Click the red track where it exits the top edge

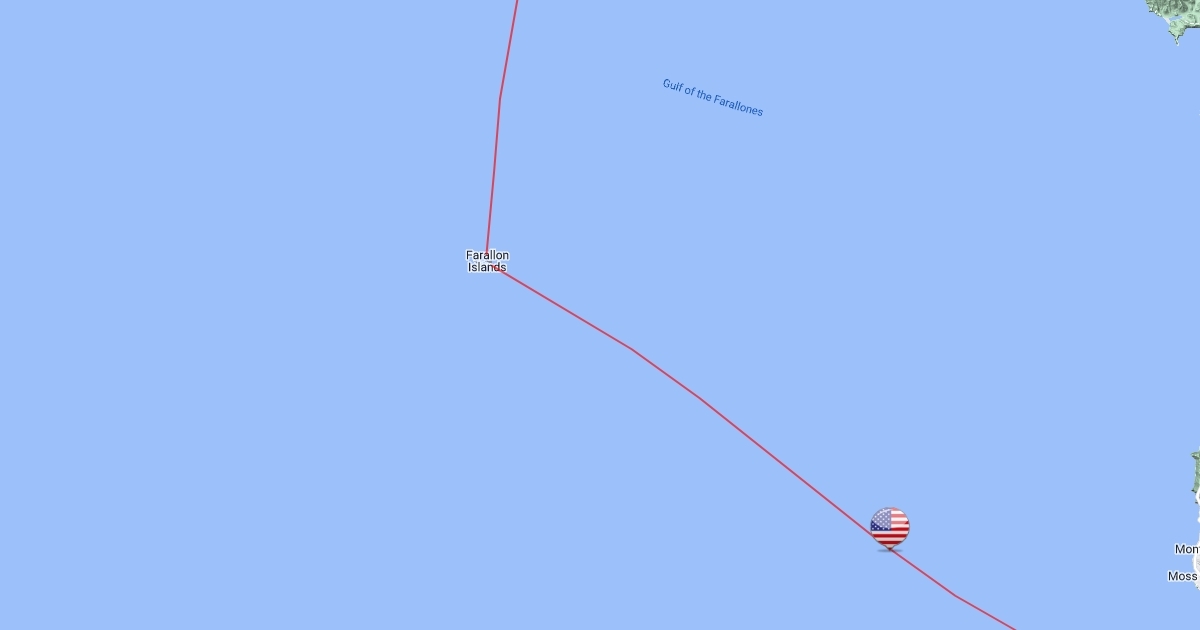(517, 3)
